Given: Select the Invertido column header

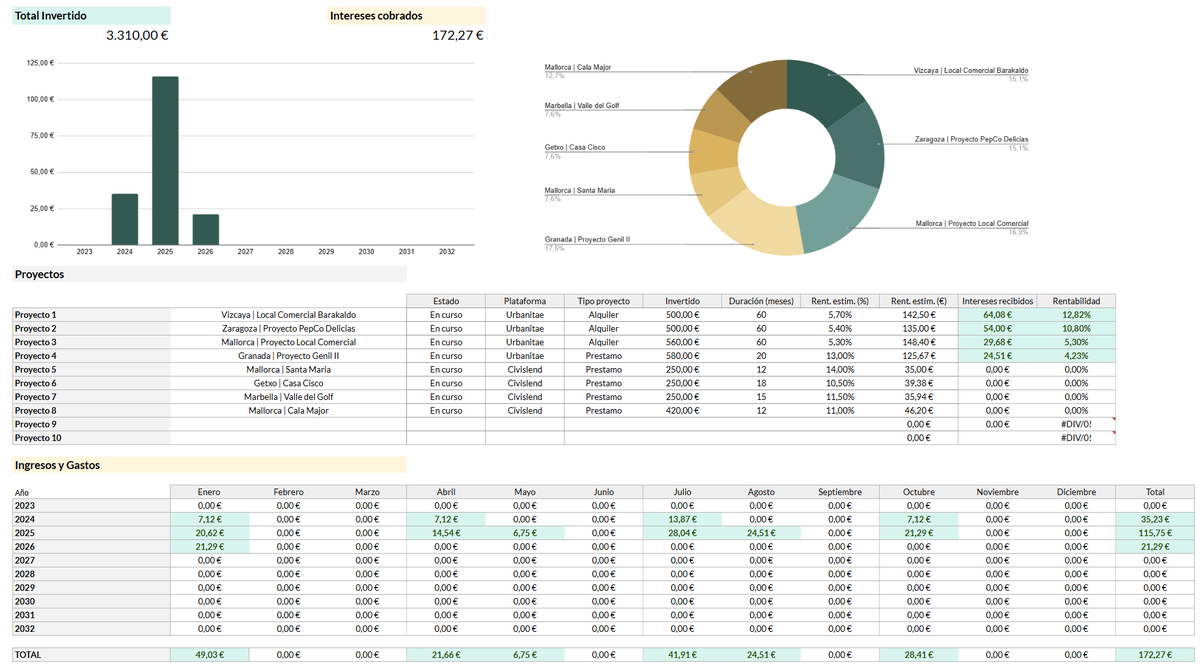Looking at the screenshot, I should tap(683, 301).
